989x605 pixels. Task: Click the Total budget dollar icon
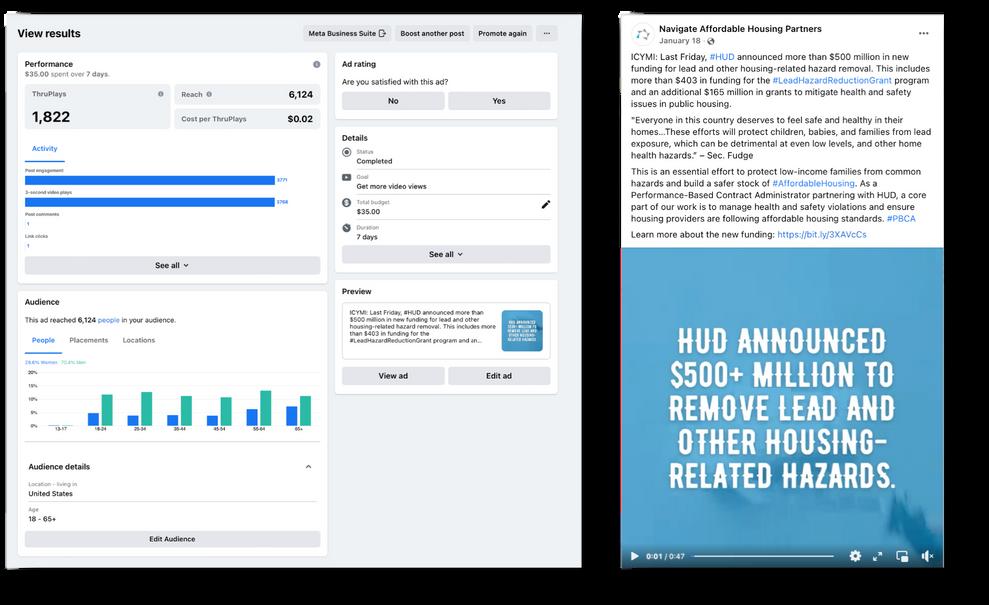tap(346, 203)
